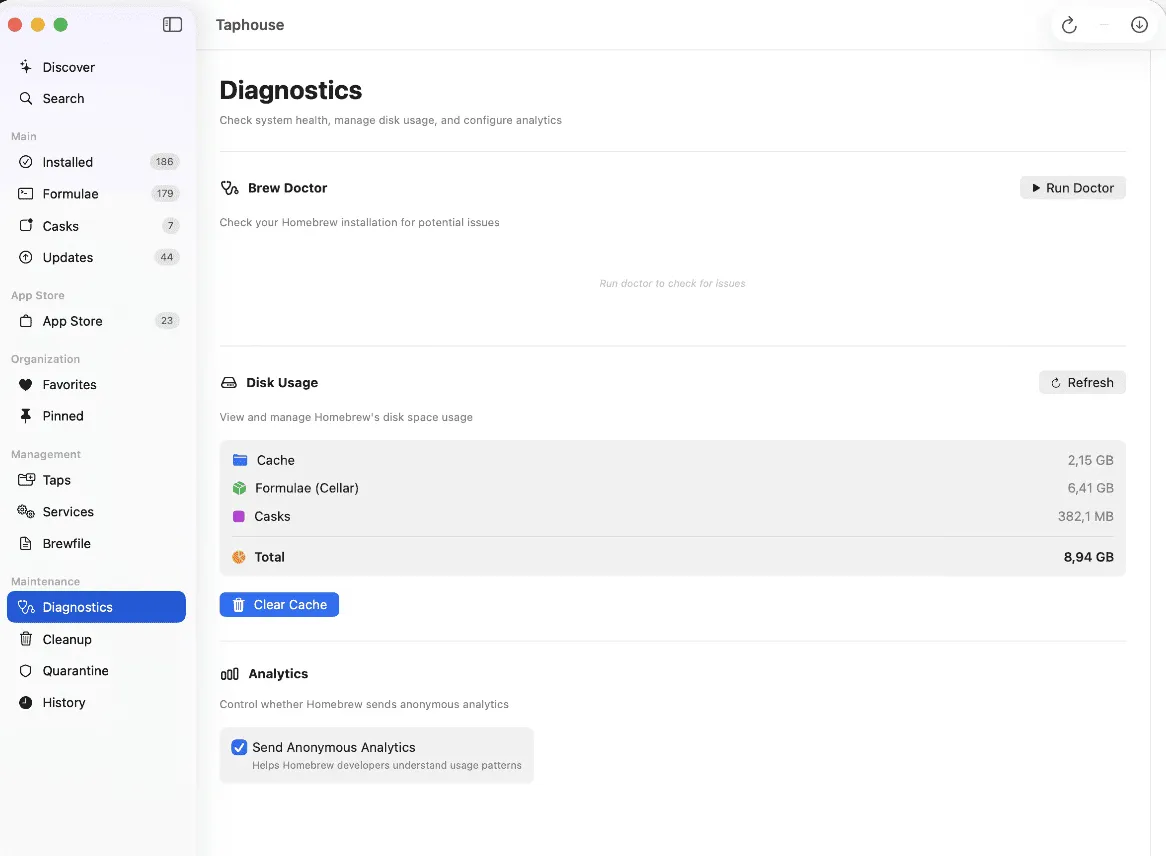Select Formulae in the sidebar
Screen dimensions: 1166x856
point(97,193)
